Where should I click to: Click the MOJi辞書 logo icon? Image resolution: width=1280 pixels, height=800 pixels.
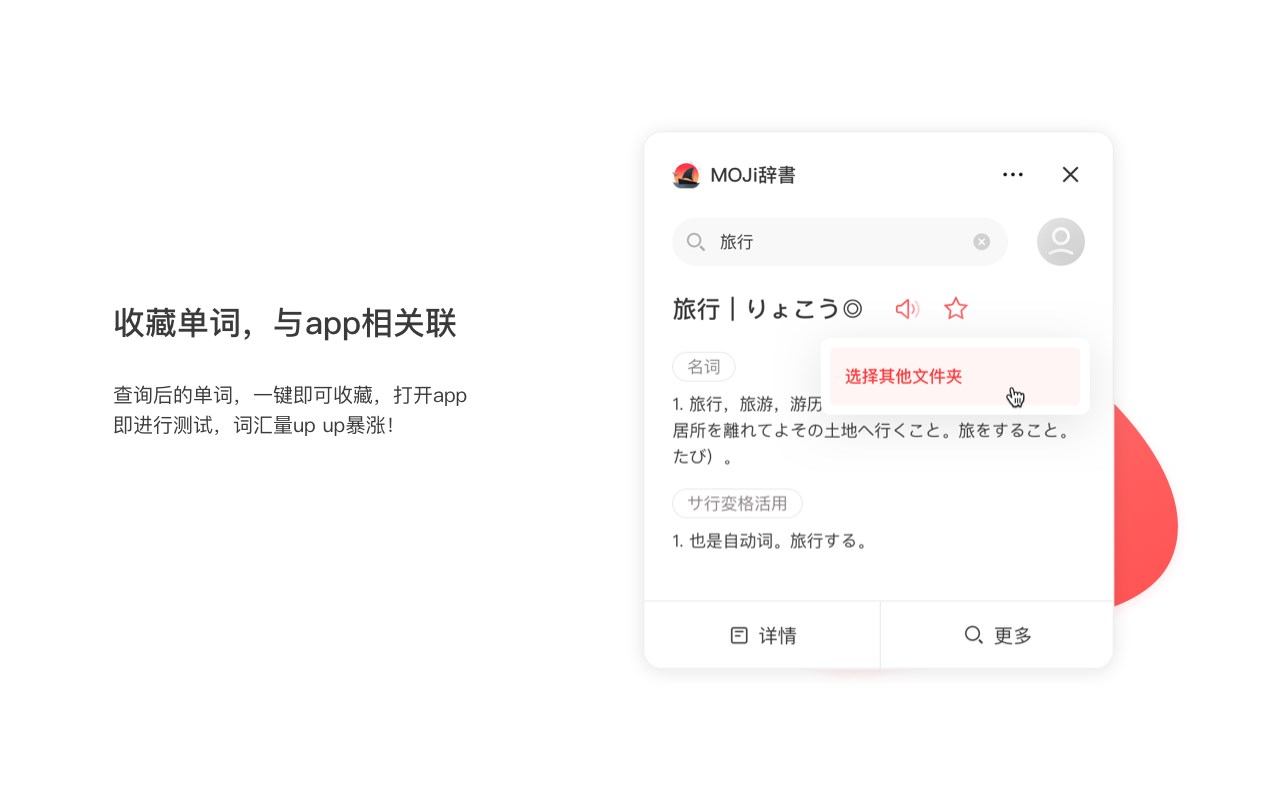pyautogui.click(x=686, y=175)
